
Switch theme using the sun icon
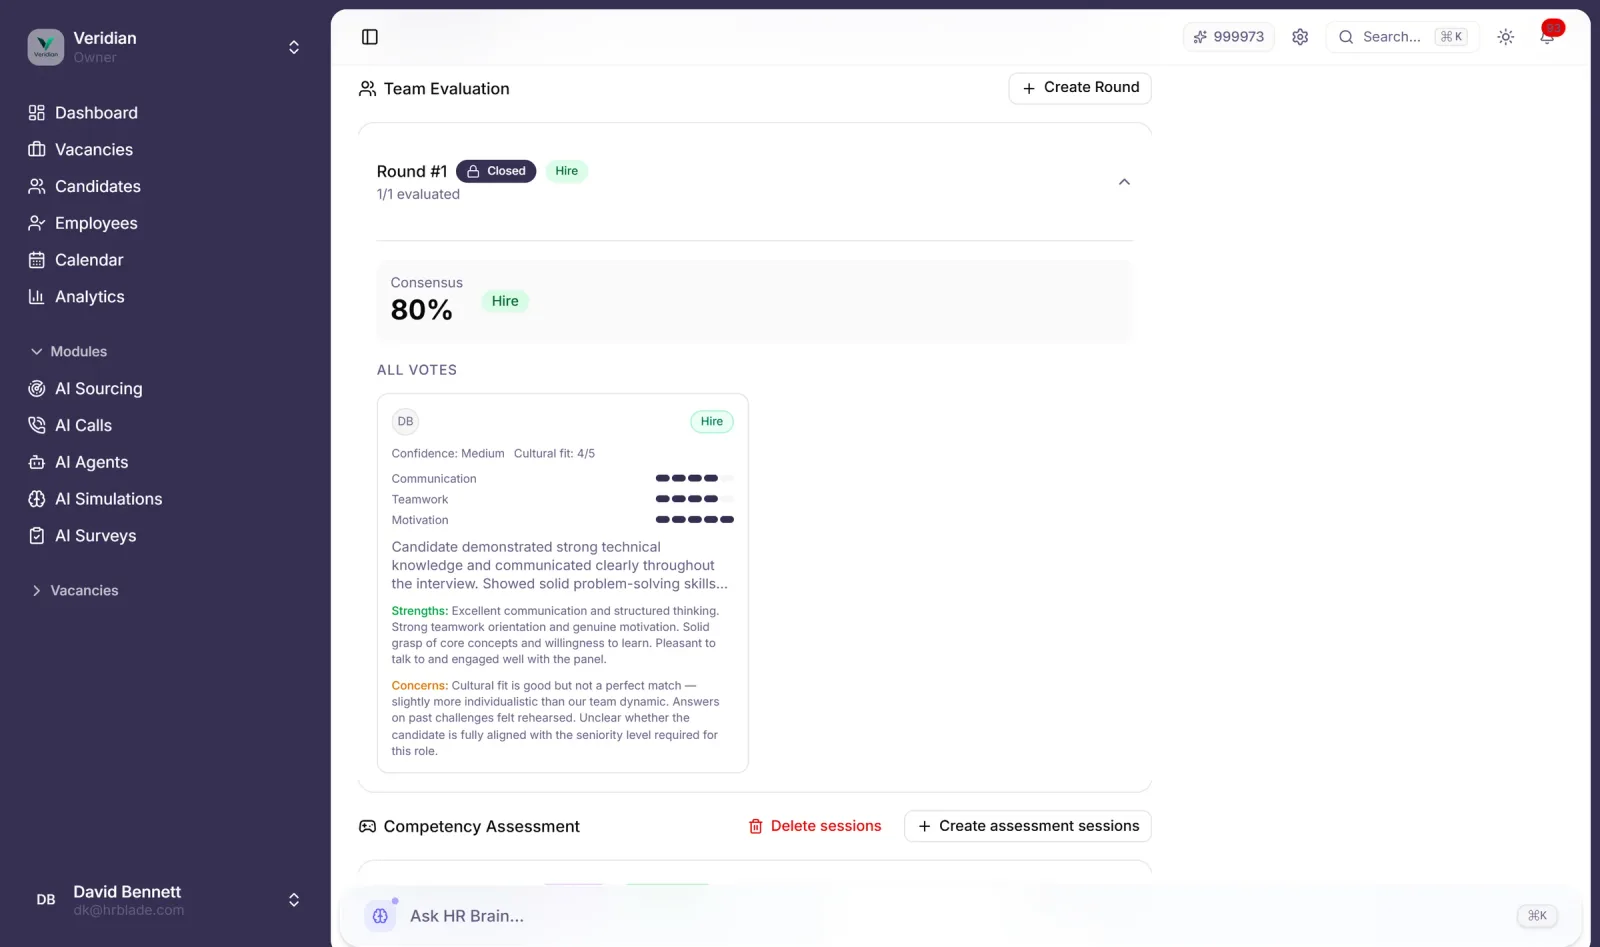click(x=1506, y=37)
